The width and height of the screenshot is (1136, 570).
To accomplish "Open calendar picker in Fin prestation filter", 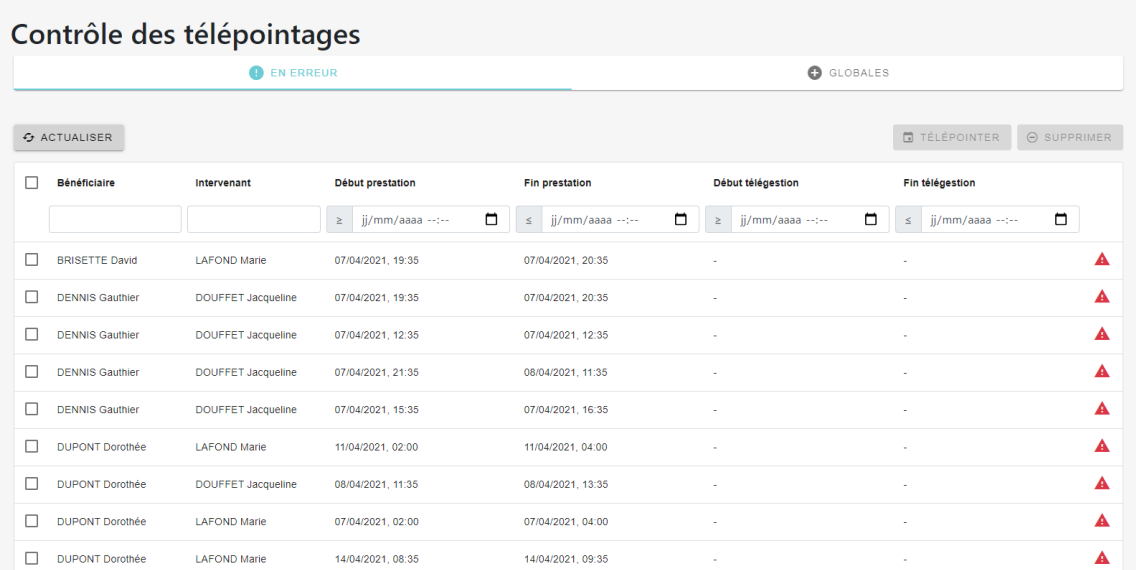I will (x=680, y=219).
